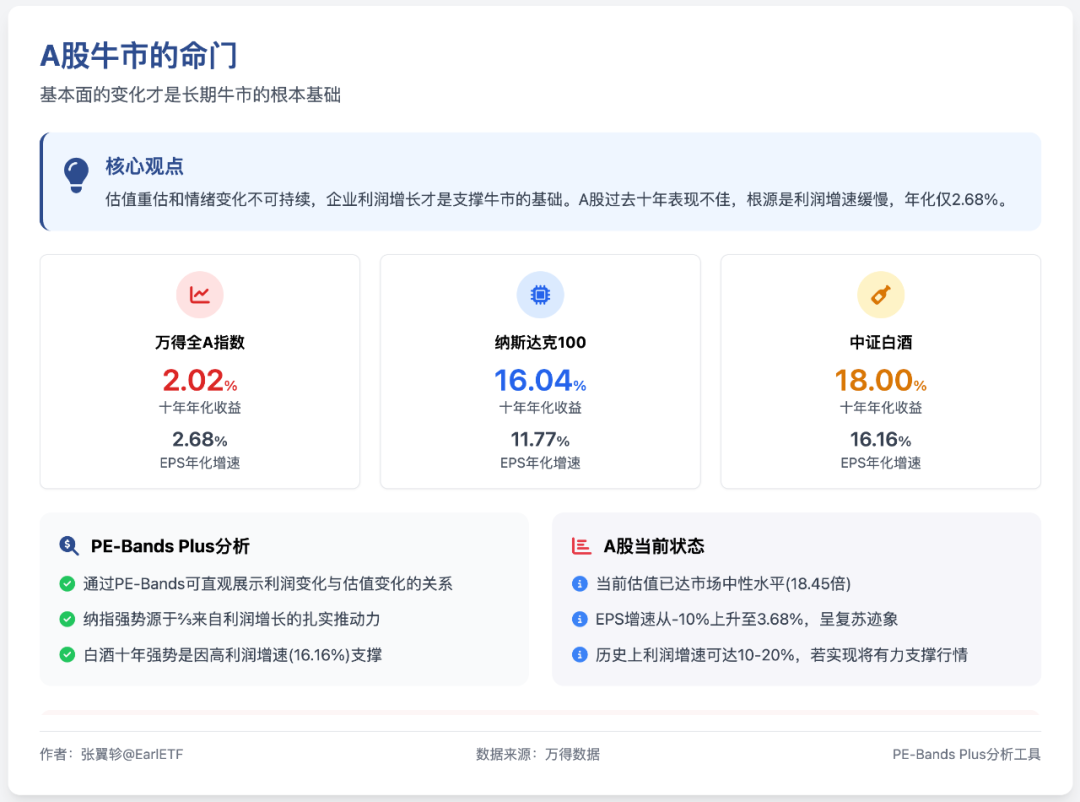Click the 中证白酒 card title
Image resolution: width=1080 pixels, height=802 pixels.
(880, 342)
